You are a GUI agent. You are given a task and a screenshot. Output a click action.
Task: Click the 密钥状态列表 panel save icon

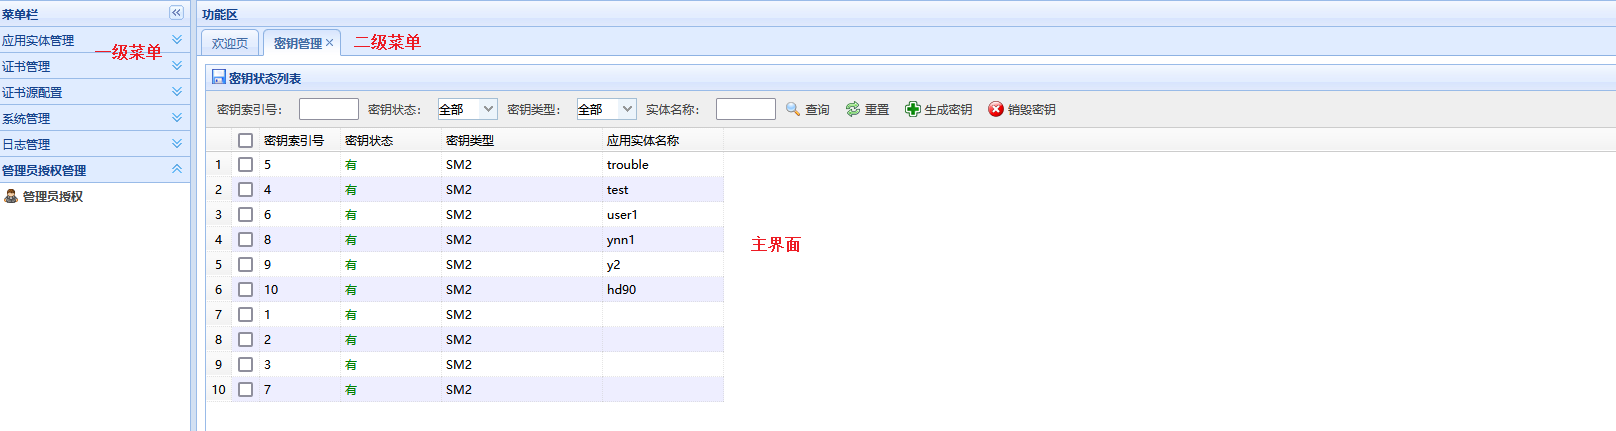(218, 77)
